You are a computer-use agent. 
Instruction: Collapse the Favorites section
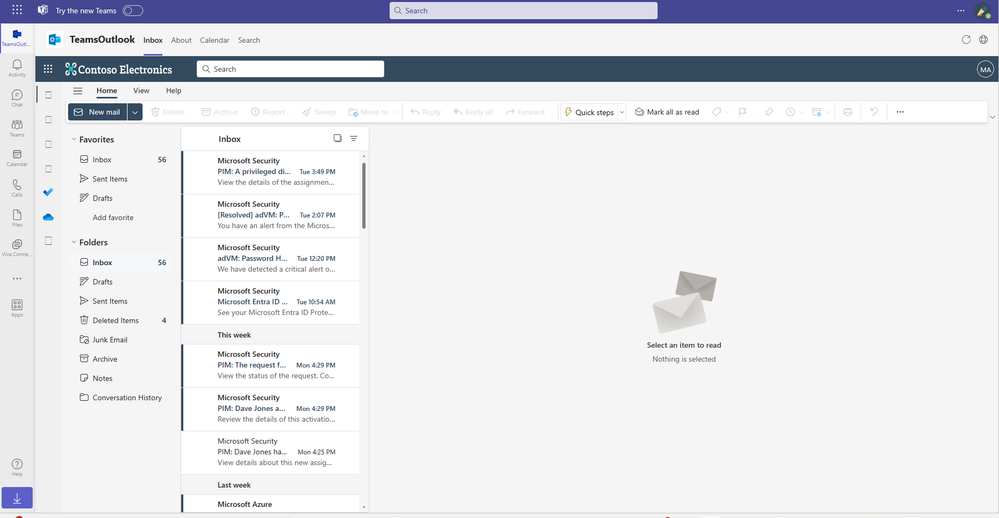[x=74, y=139]
